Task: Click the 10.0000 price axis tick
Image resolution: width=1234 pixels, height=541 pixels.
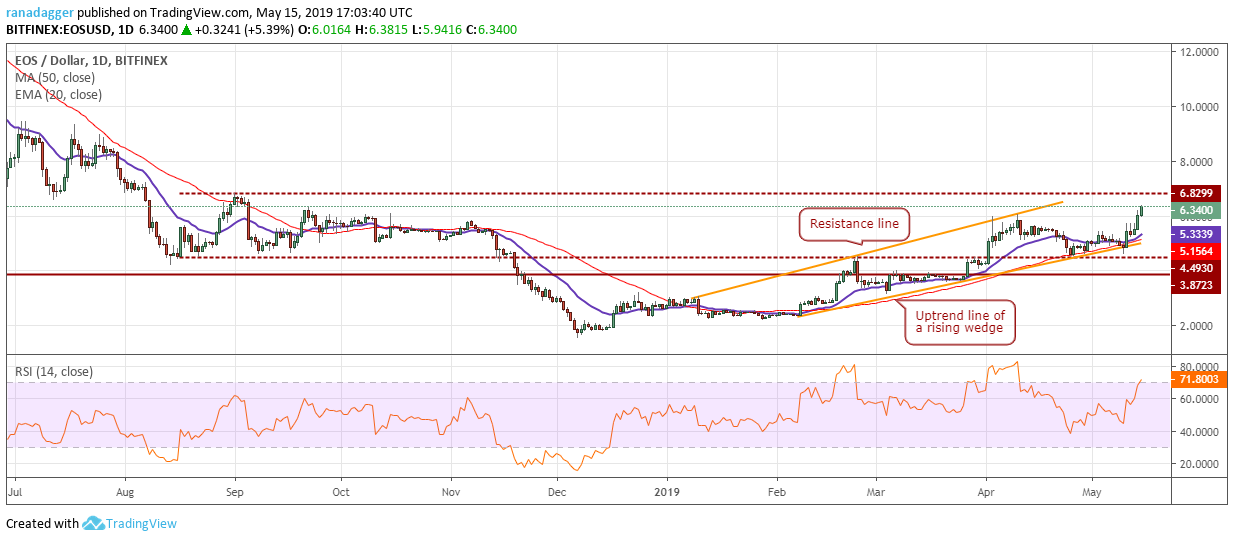Action: (x=1200, y=106)
